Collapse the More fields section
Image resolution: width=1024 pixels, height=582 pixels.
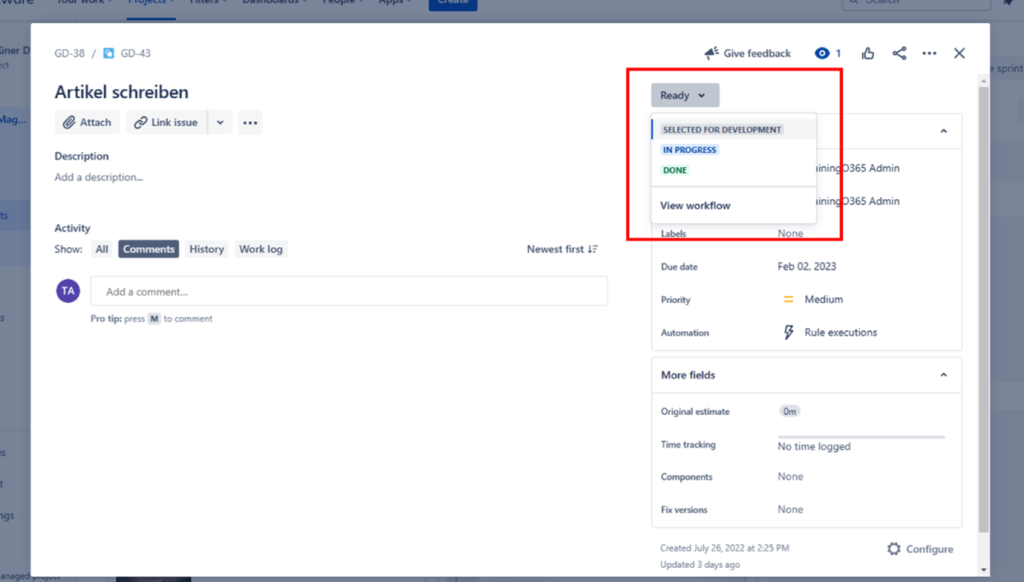tap(941, 375)
